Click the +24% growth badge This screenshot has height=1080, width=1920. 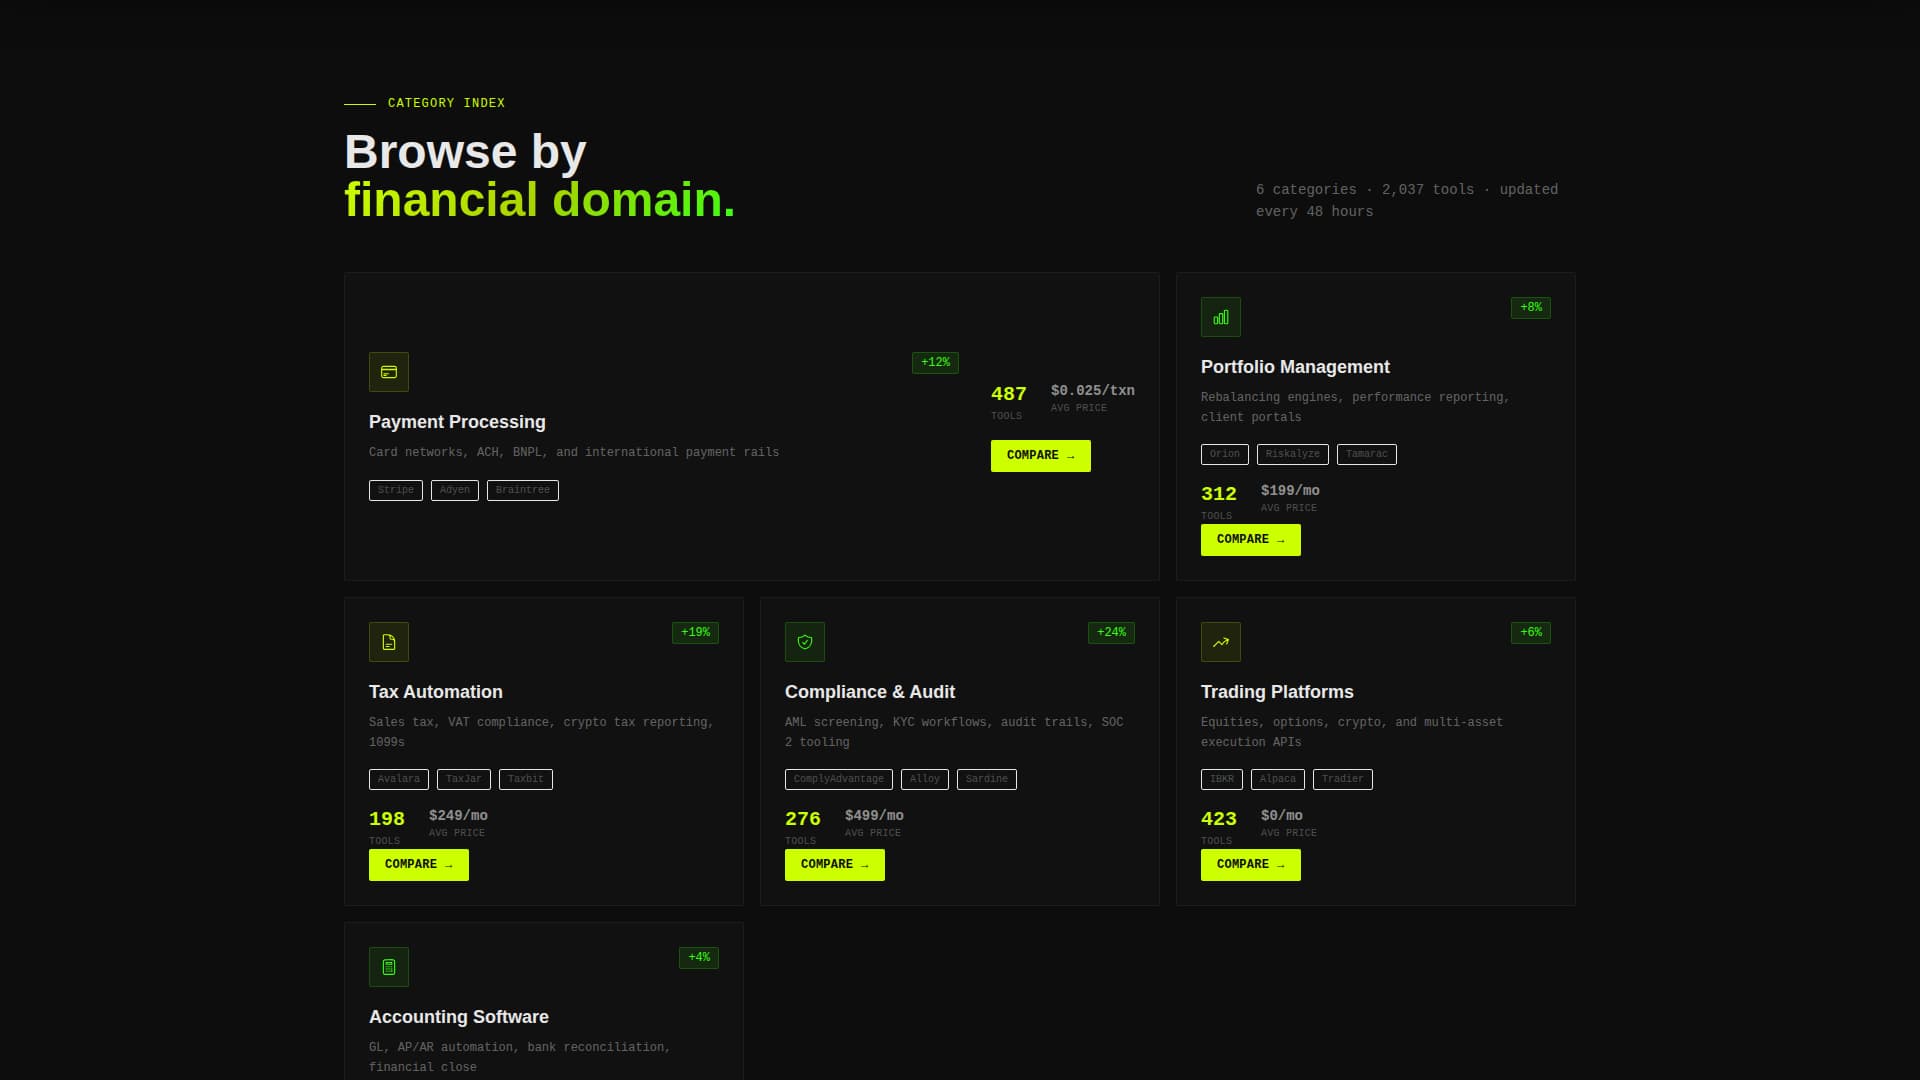tap(1111, 633)
